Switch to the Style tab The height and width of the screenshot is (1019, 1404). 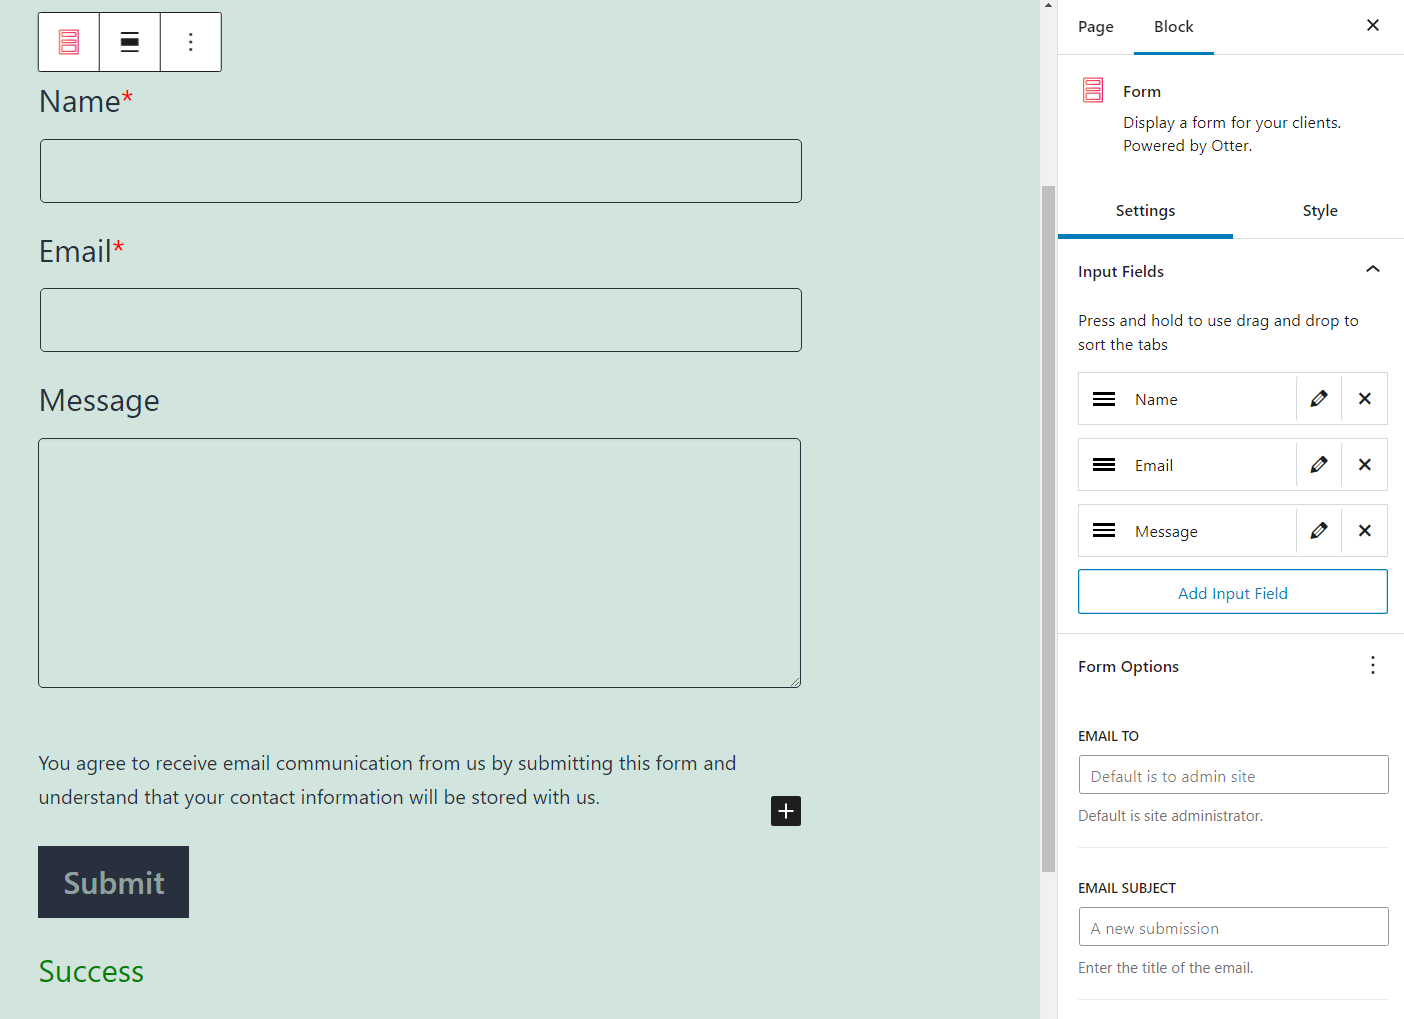[1320, 211]
